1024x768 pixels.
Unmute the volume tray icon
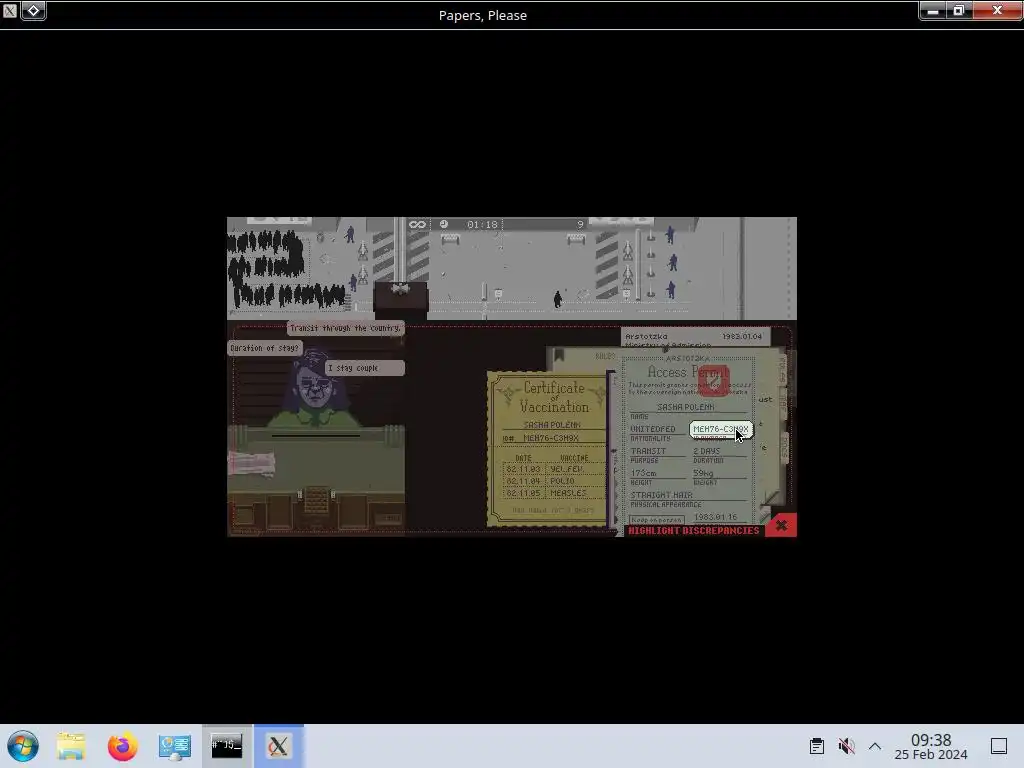pyautogui.click(x=846, y=746)
